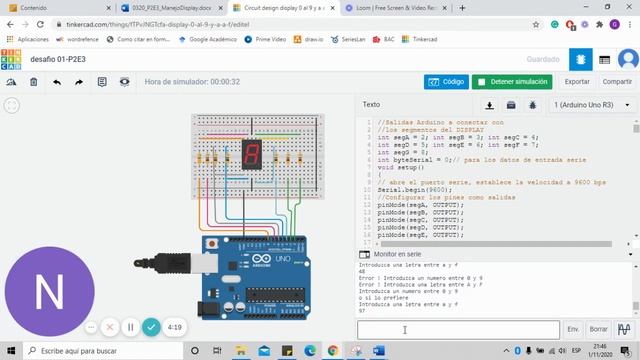Open the Google Académico bookmark
Image resolution: width=640 pixels, height=360 pixels.
click(x=208, y=39)
